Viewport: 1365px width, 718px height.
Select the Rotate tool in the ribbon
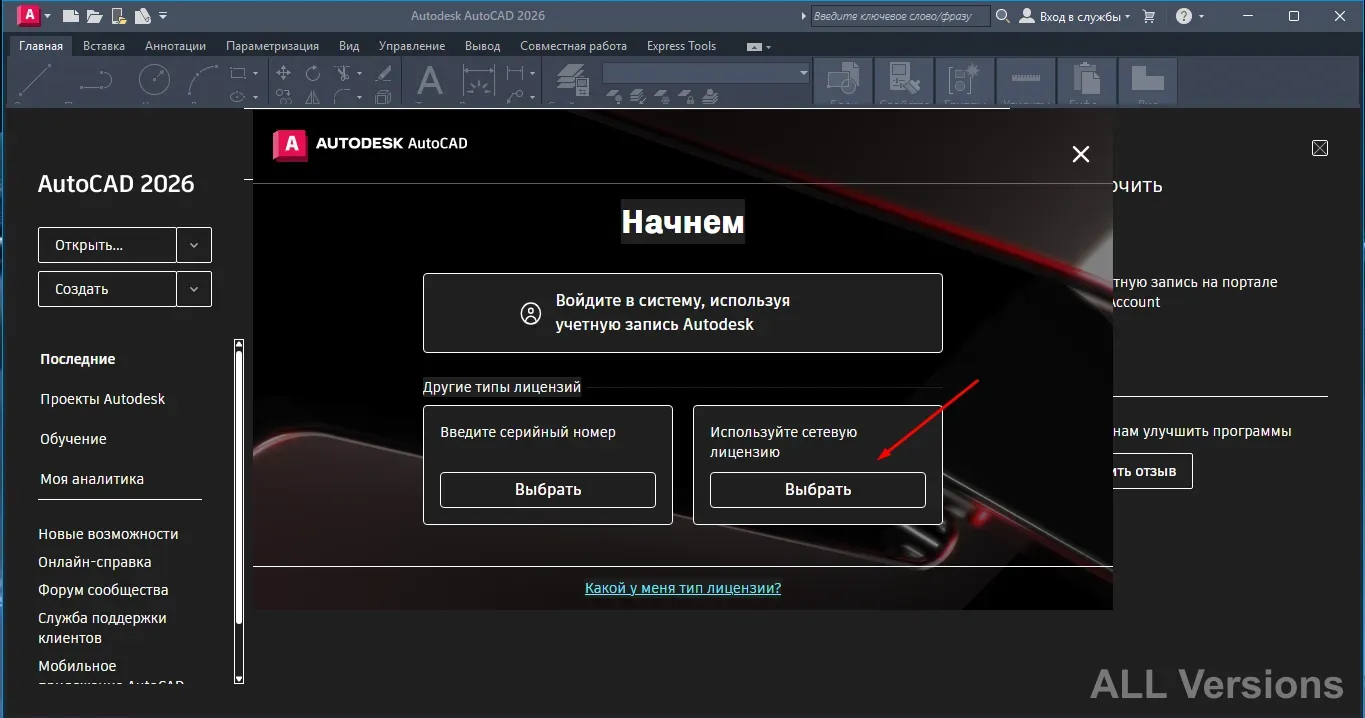(313, 73)
